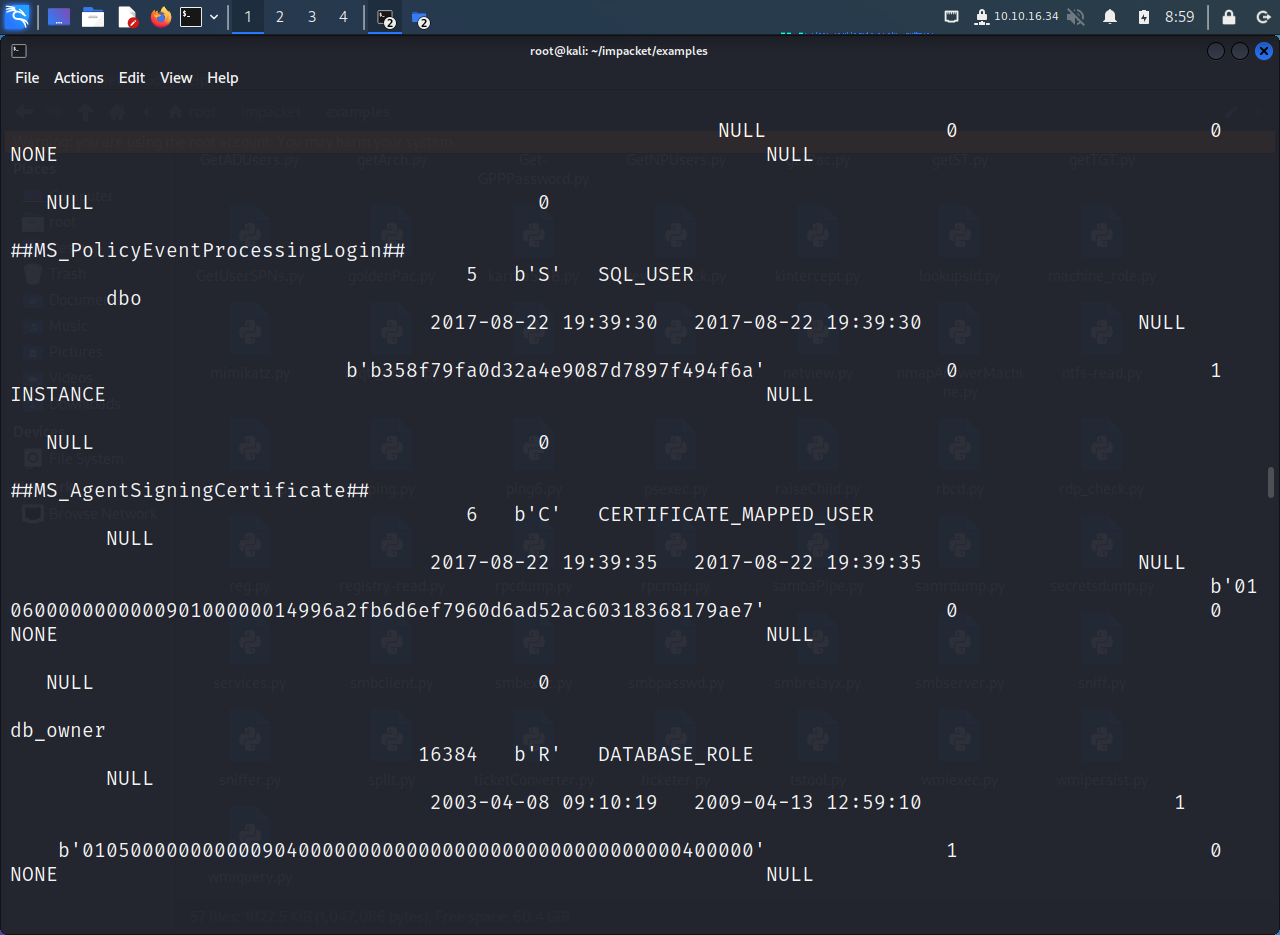
Task: Maximize the terminal window
Action: click(1240, 51)
